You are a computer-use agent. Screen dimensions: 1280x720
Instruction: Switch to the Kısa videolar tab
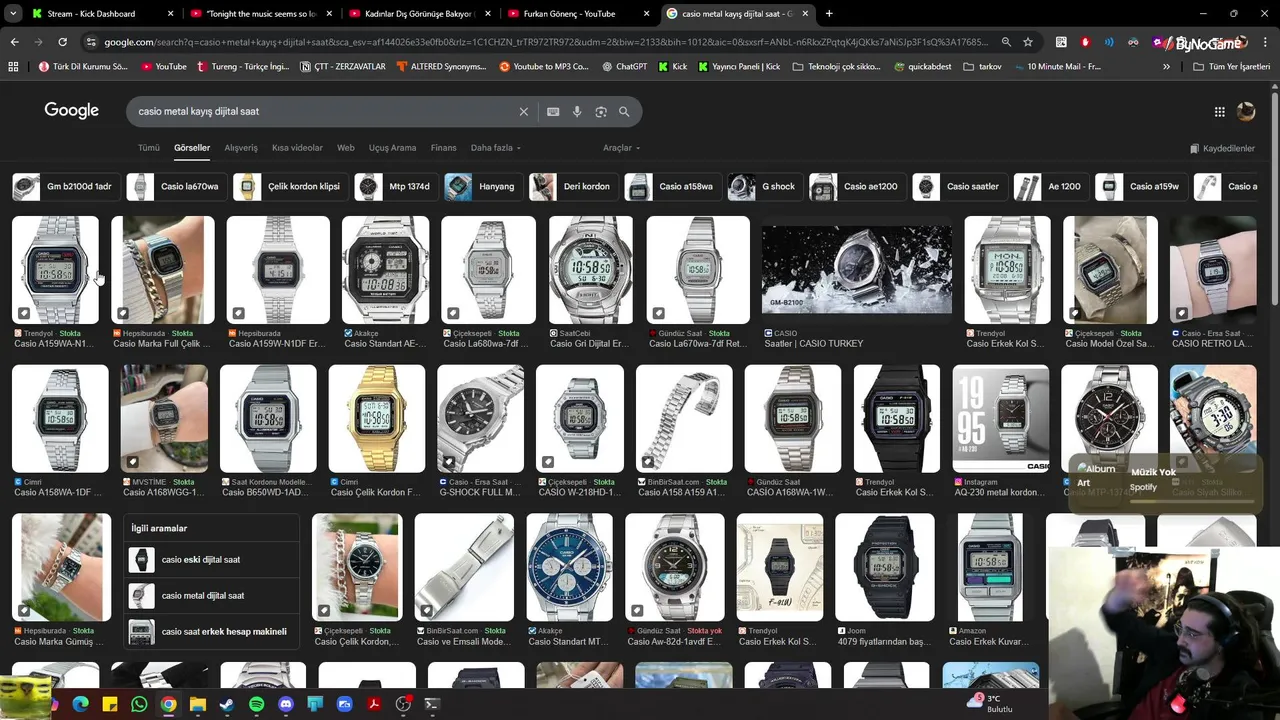(x=297, y=148)
